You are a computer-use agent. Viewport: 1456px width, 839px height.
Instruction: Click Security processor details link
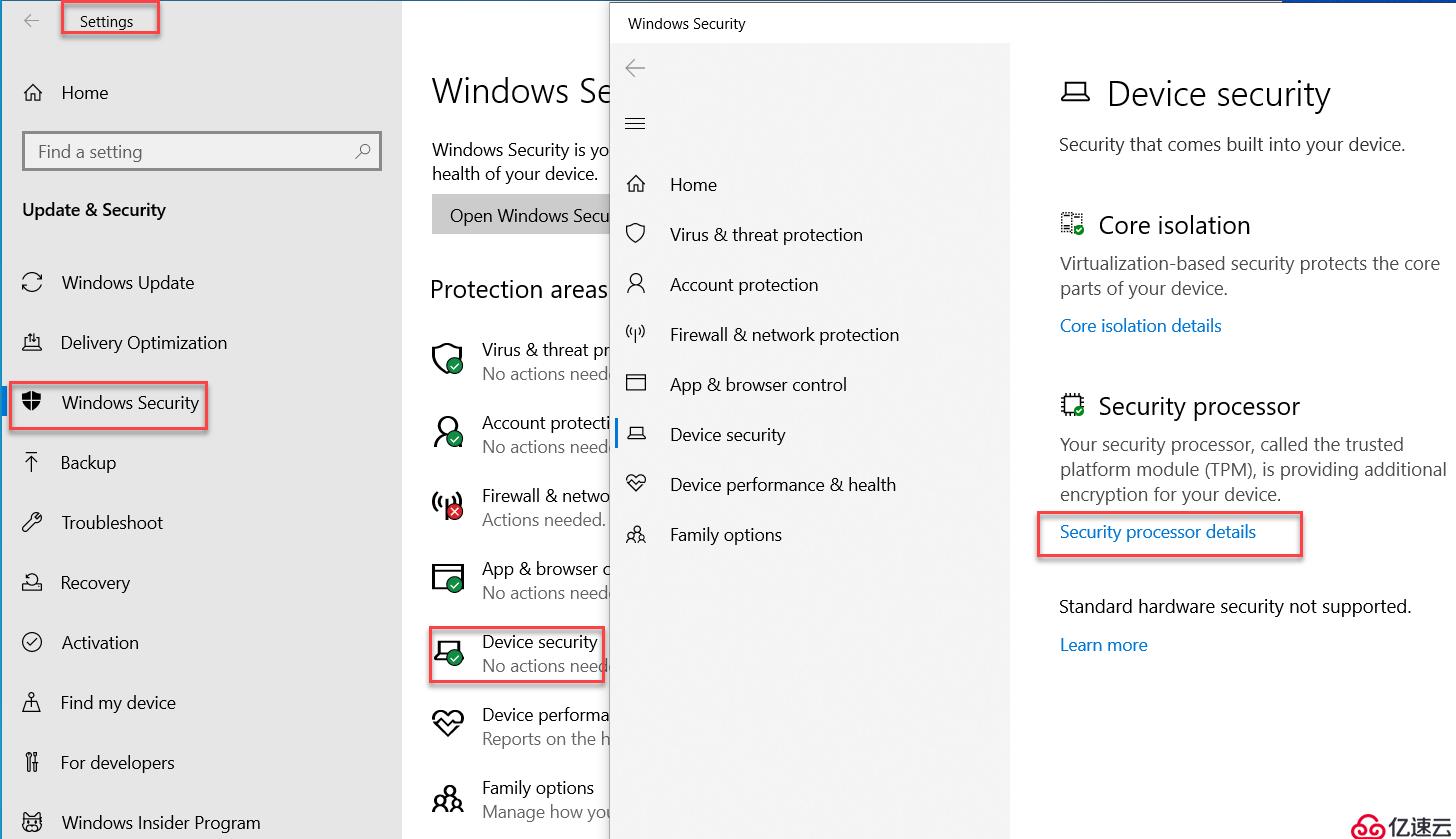pos(1157,532)
